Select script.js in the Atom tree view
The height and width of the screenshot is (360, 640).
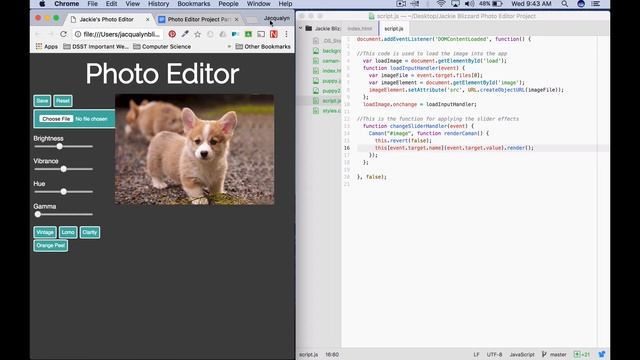pos(327,101)
